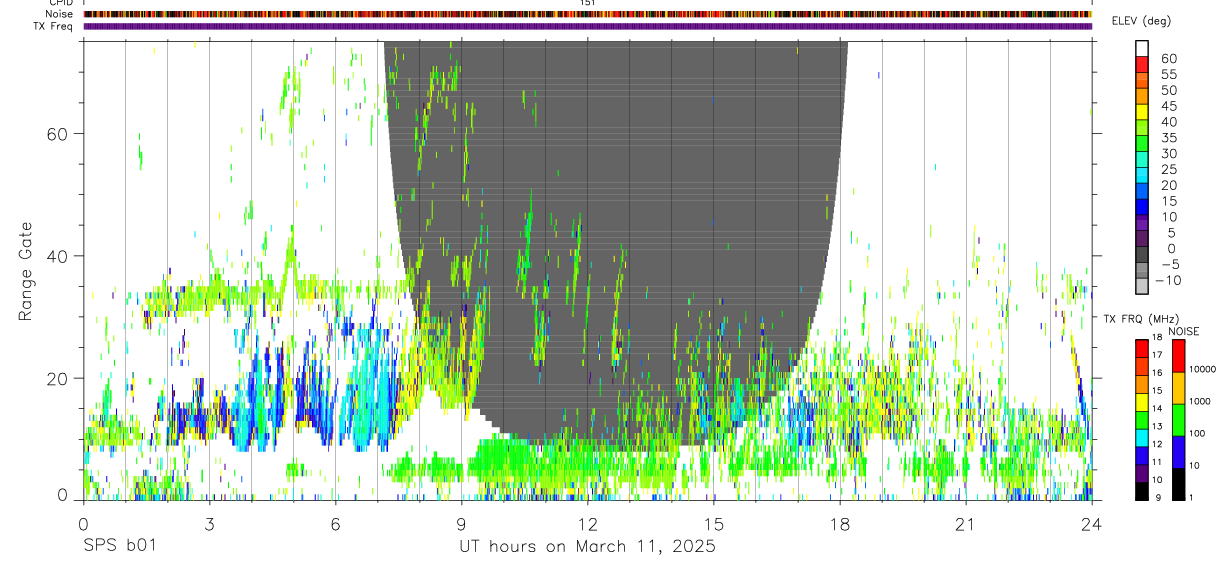Click the red 18 MHz TX frequency swatch
The width and height of the screenshot is (1228, 567).
coord(1142,348)
